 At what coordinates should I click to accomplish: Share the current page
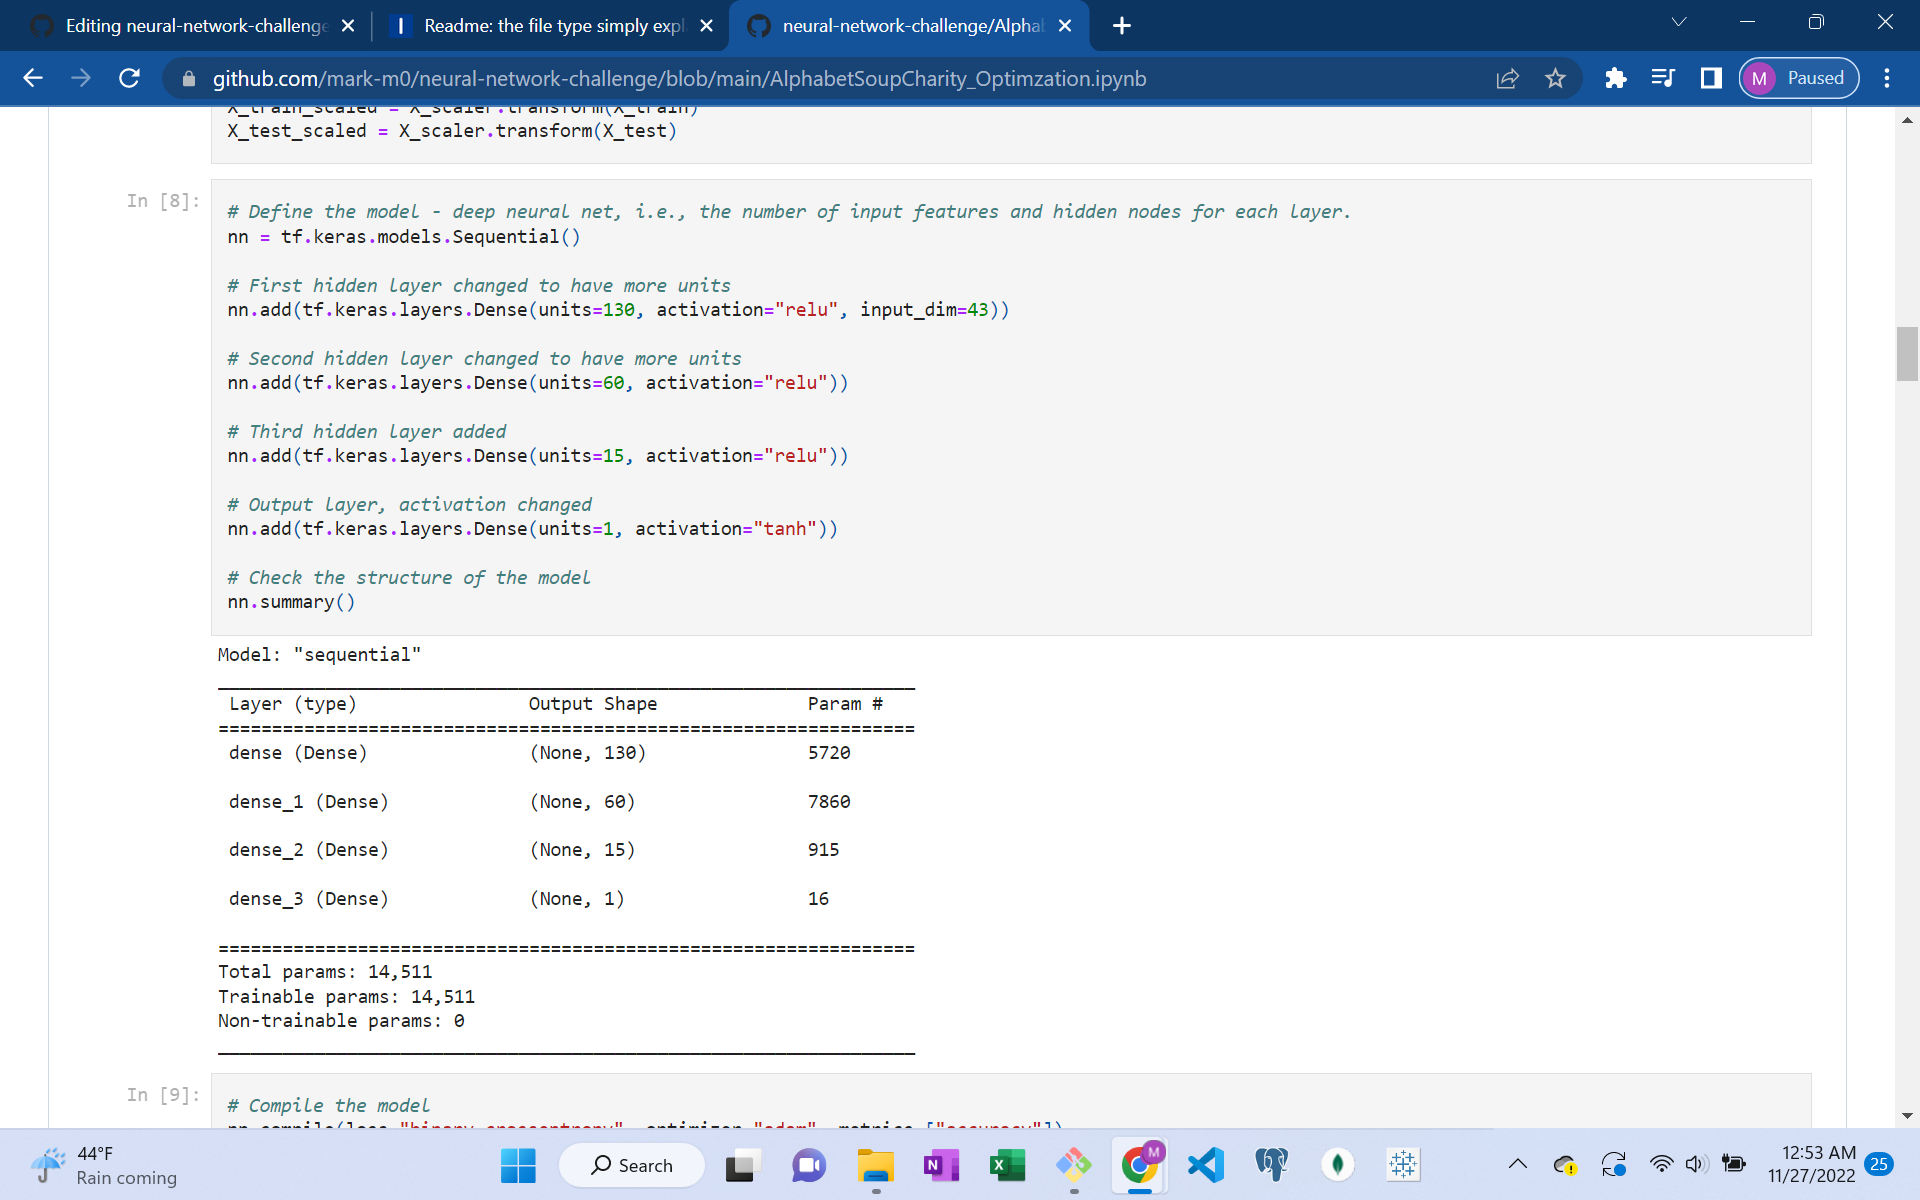click(1507, 78)
